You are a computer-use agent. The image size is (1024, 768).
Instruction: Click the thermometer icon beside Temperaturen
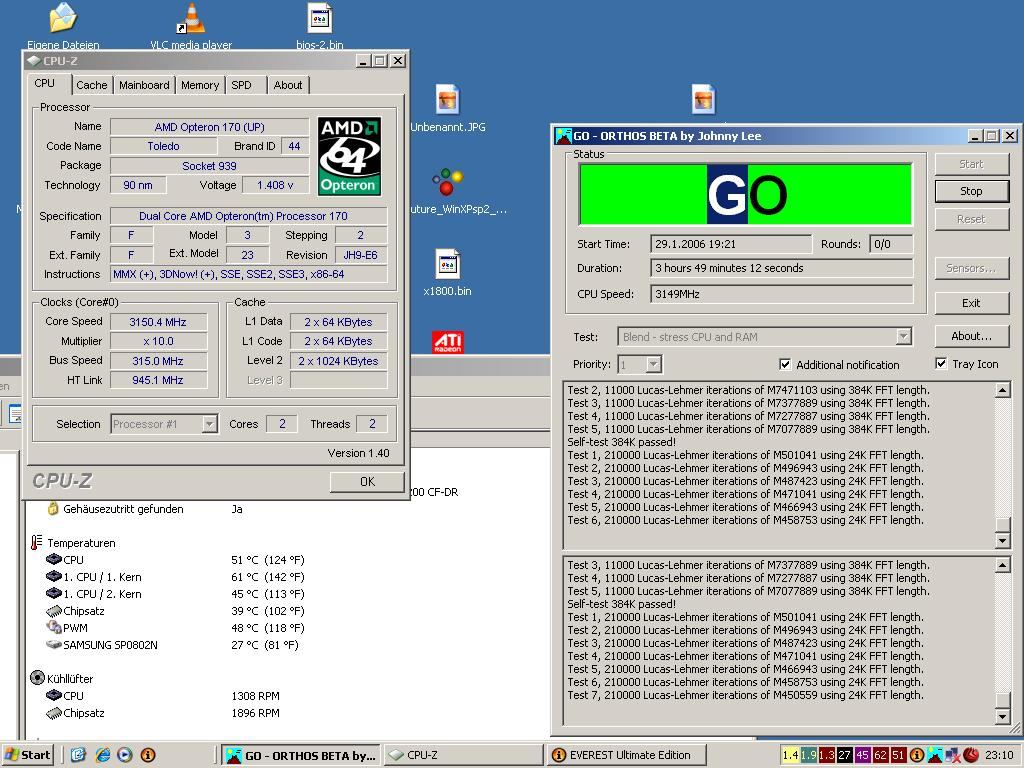37,542
